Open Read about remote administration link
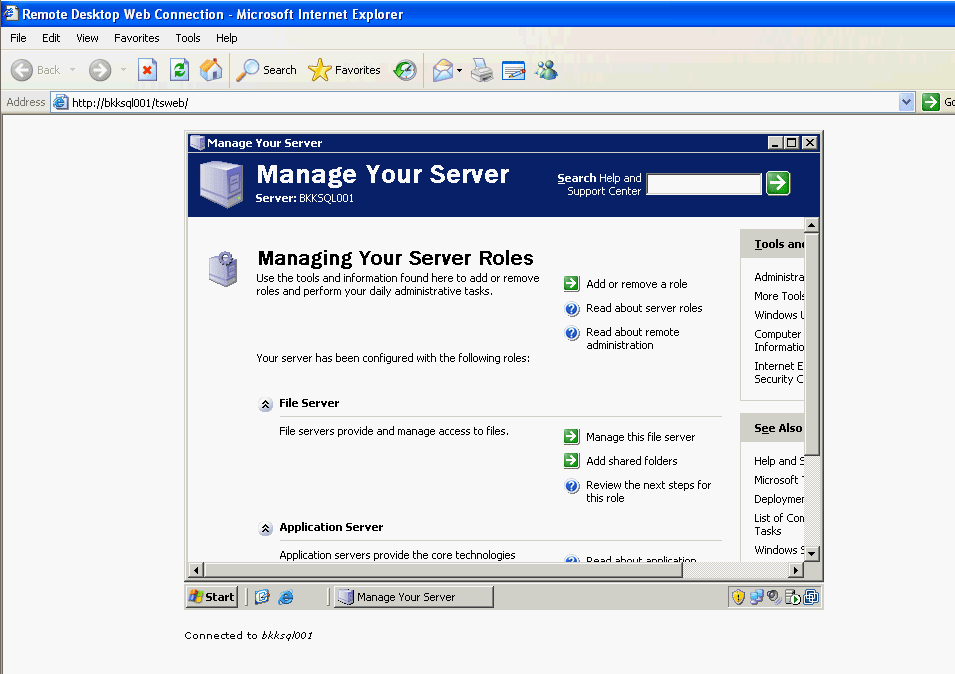 tap(632, 339)
